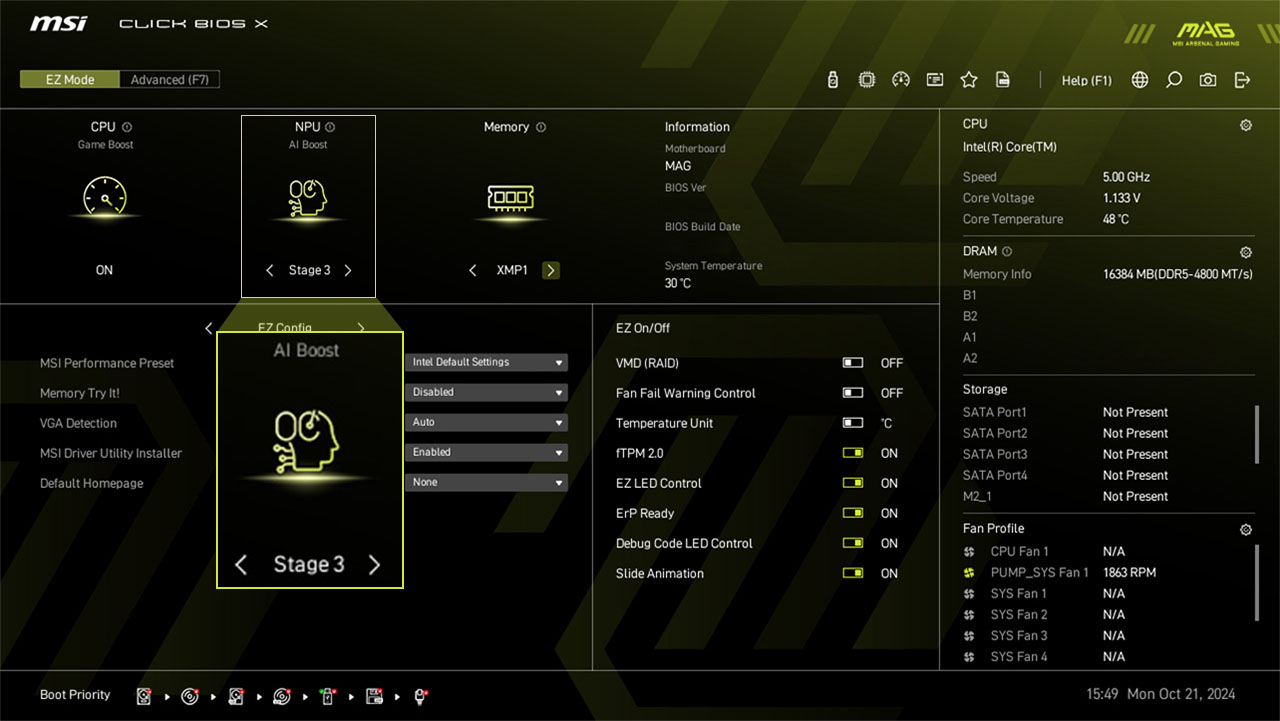Screen dimensions: 1280x721
Task: Take a screenshot with the camera icon
Action: click(x=1208, y=80)
